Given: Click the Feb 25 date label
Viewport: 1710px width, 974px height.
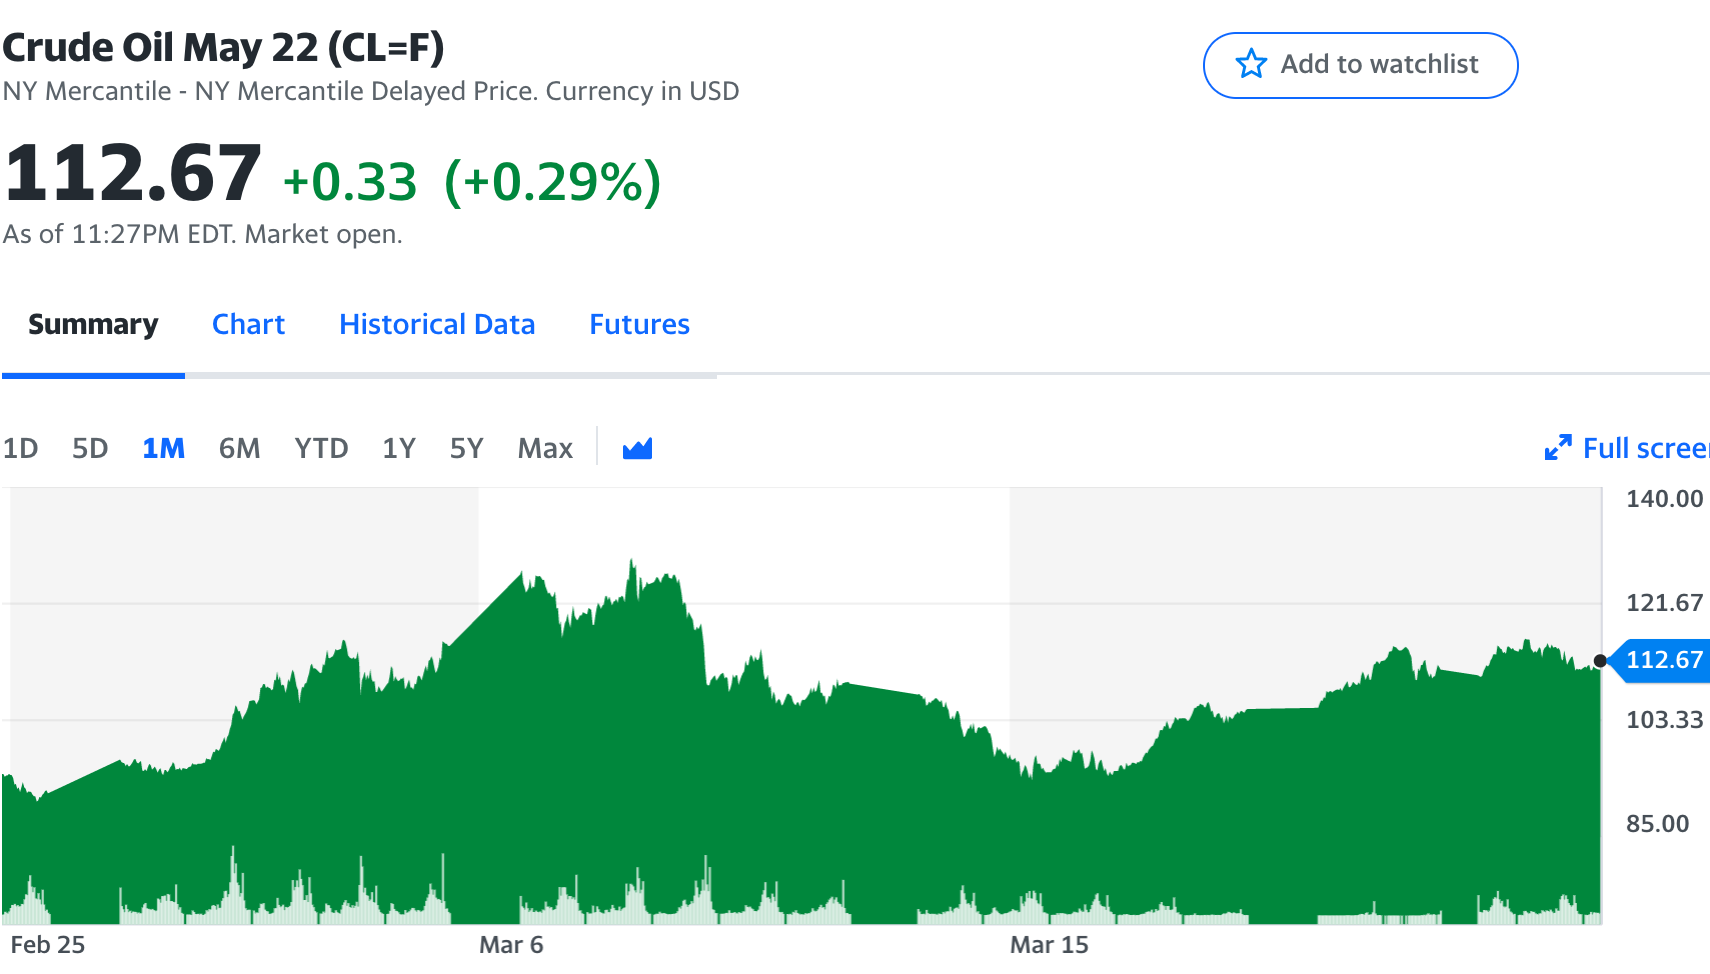Looking at the screenshot, I should (48, 945).
